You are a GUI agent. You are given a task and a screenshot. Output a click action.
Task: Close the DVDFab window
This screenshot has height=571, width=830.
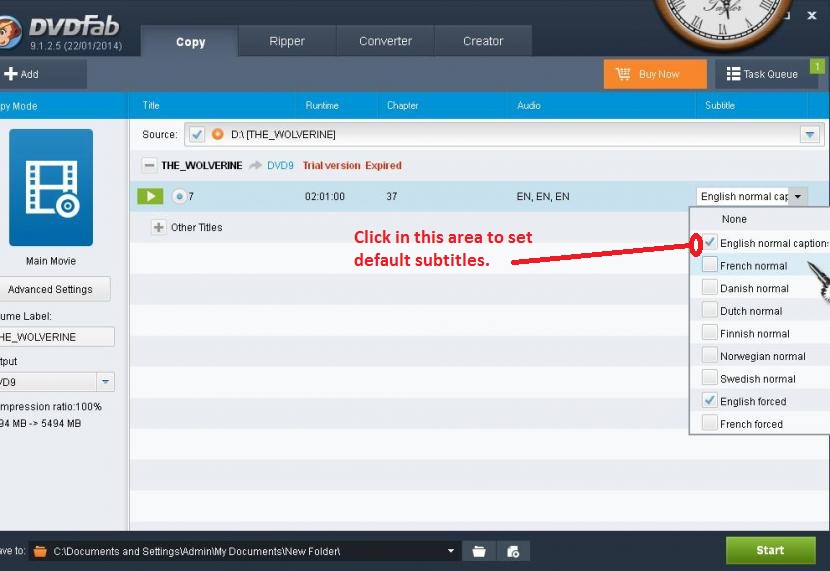(811, 16)
